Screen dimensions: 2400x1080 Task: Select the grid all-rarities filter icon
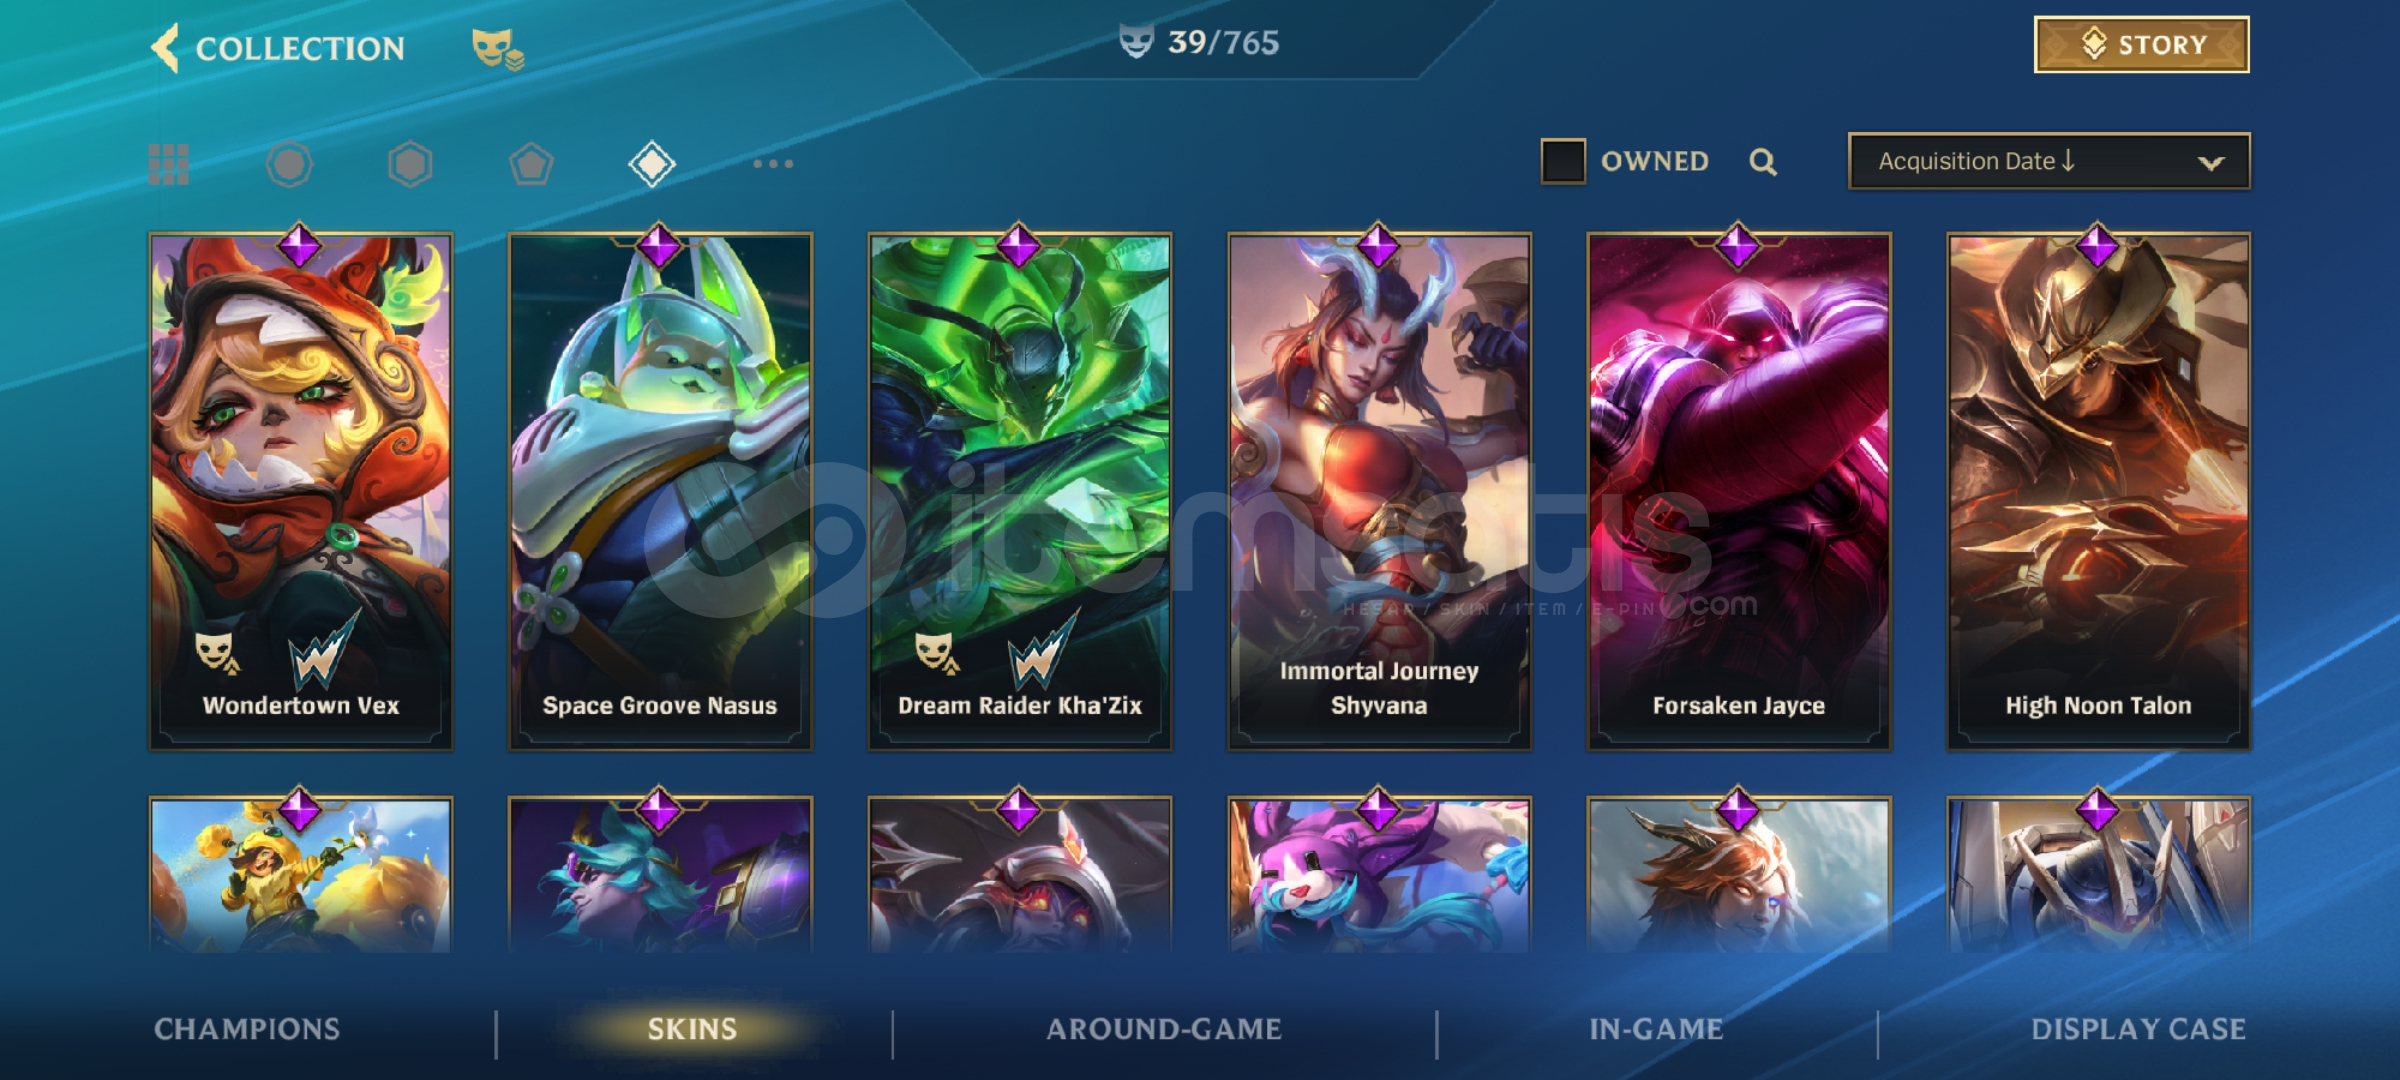[169, 164]
